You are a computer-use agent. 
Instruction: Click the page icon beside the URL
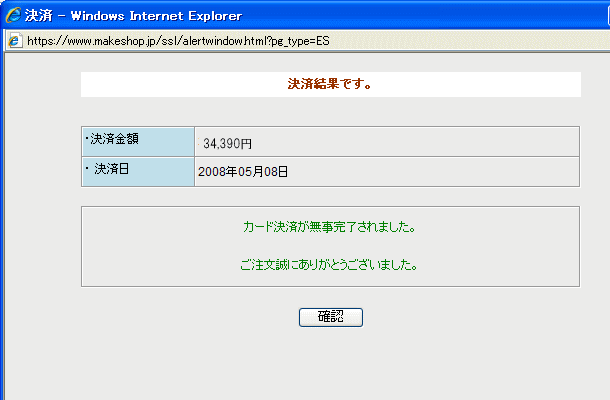(15, 40)
